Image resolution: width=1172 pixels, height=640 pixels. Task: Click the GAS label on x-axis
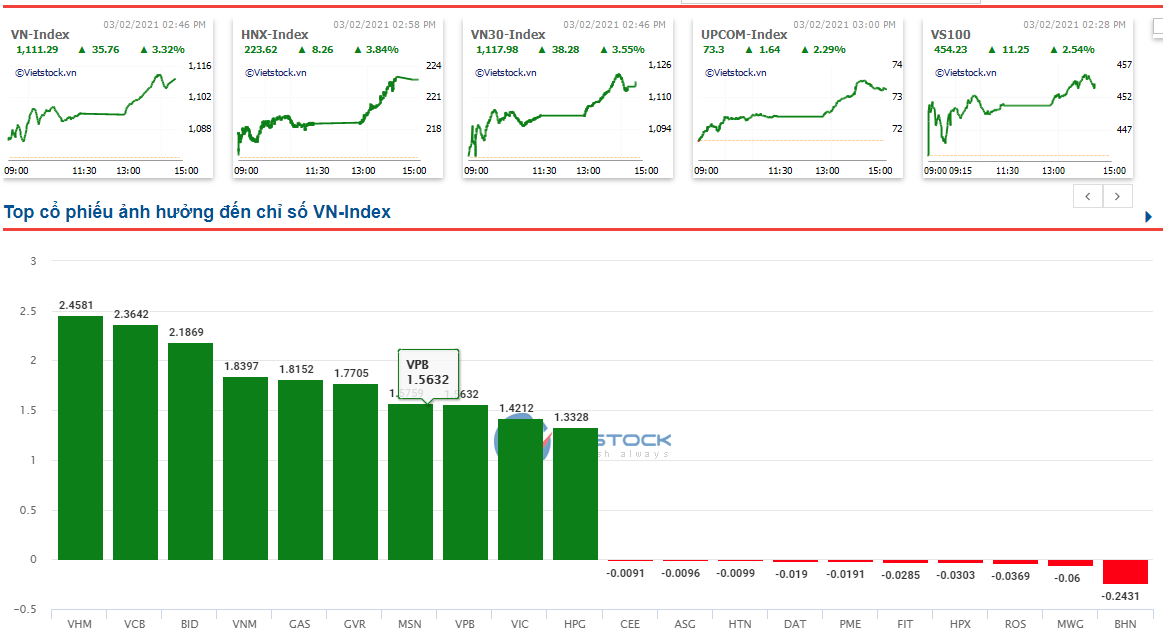click(300, 624)
